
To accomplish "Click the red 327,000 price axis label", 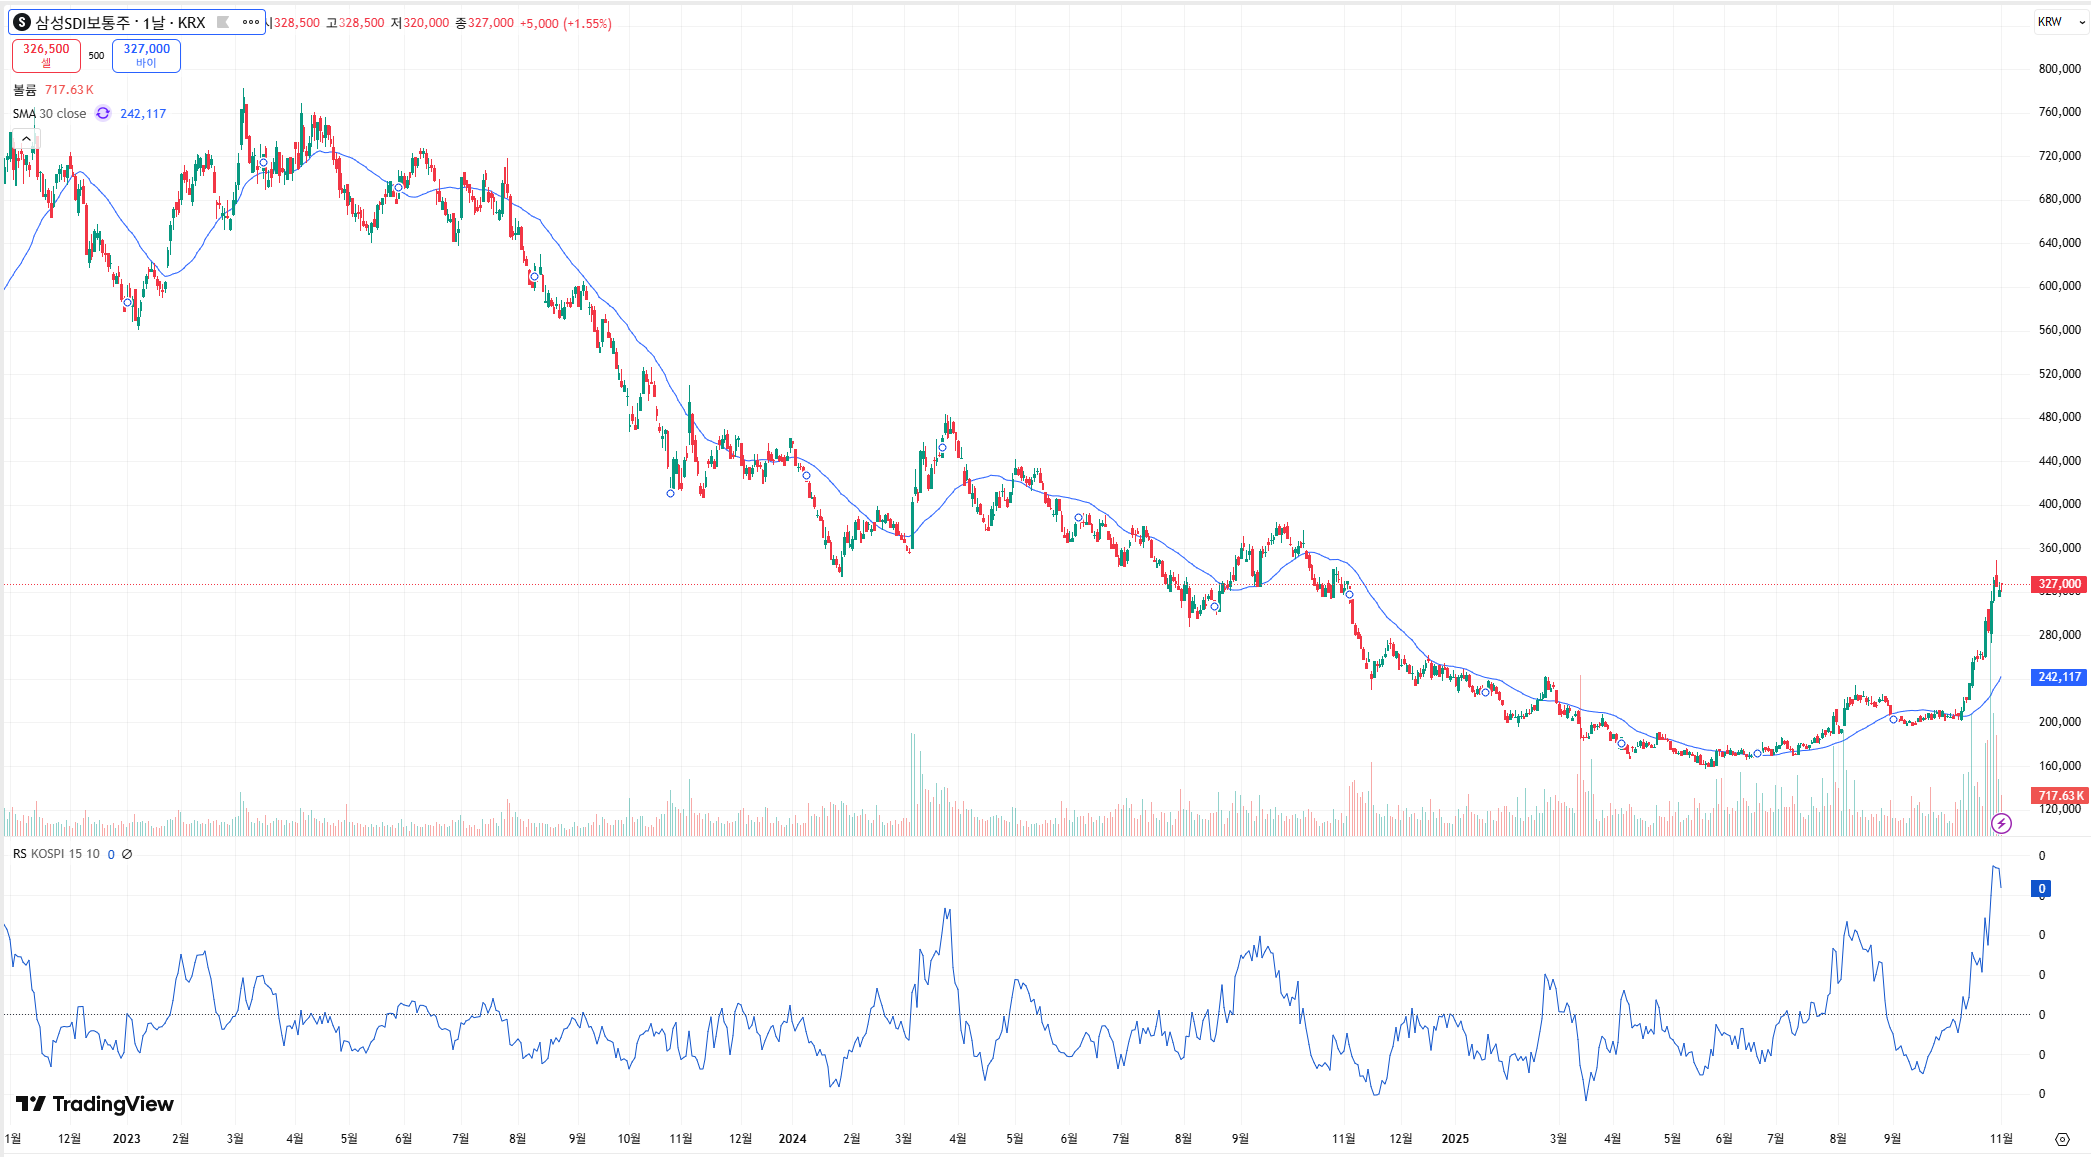I will click(x=2058, y=584).
